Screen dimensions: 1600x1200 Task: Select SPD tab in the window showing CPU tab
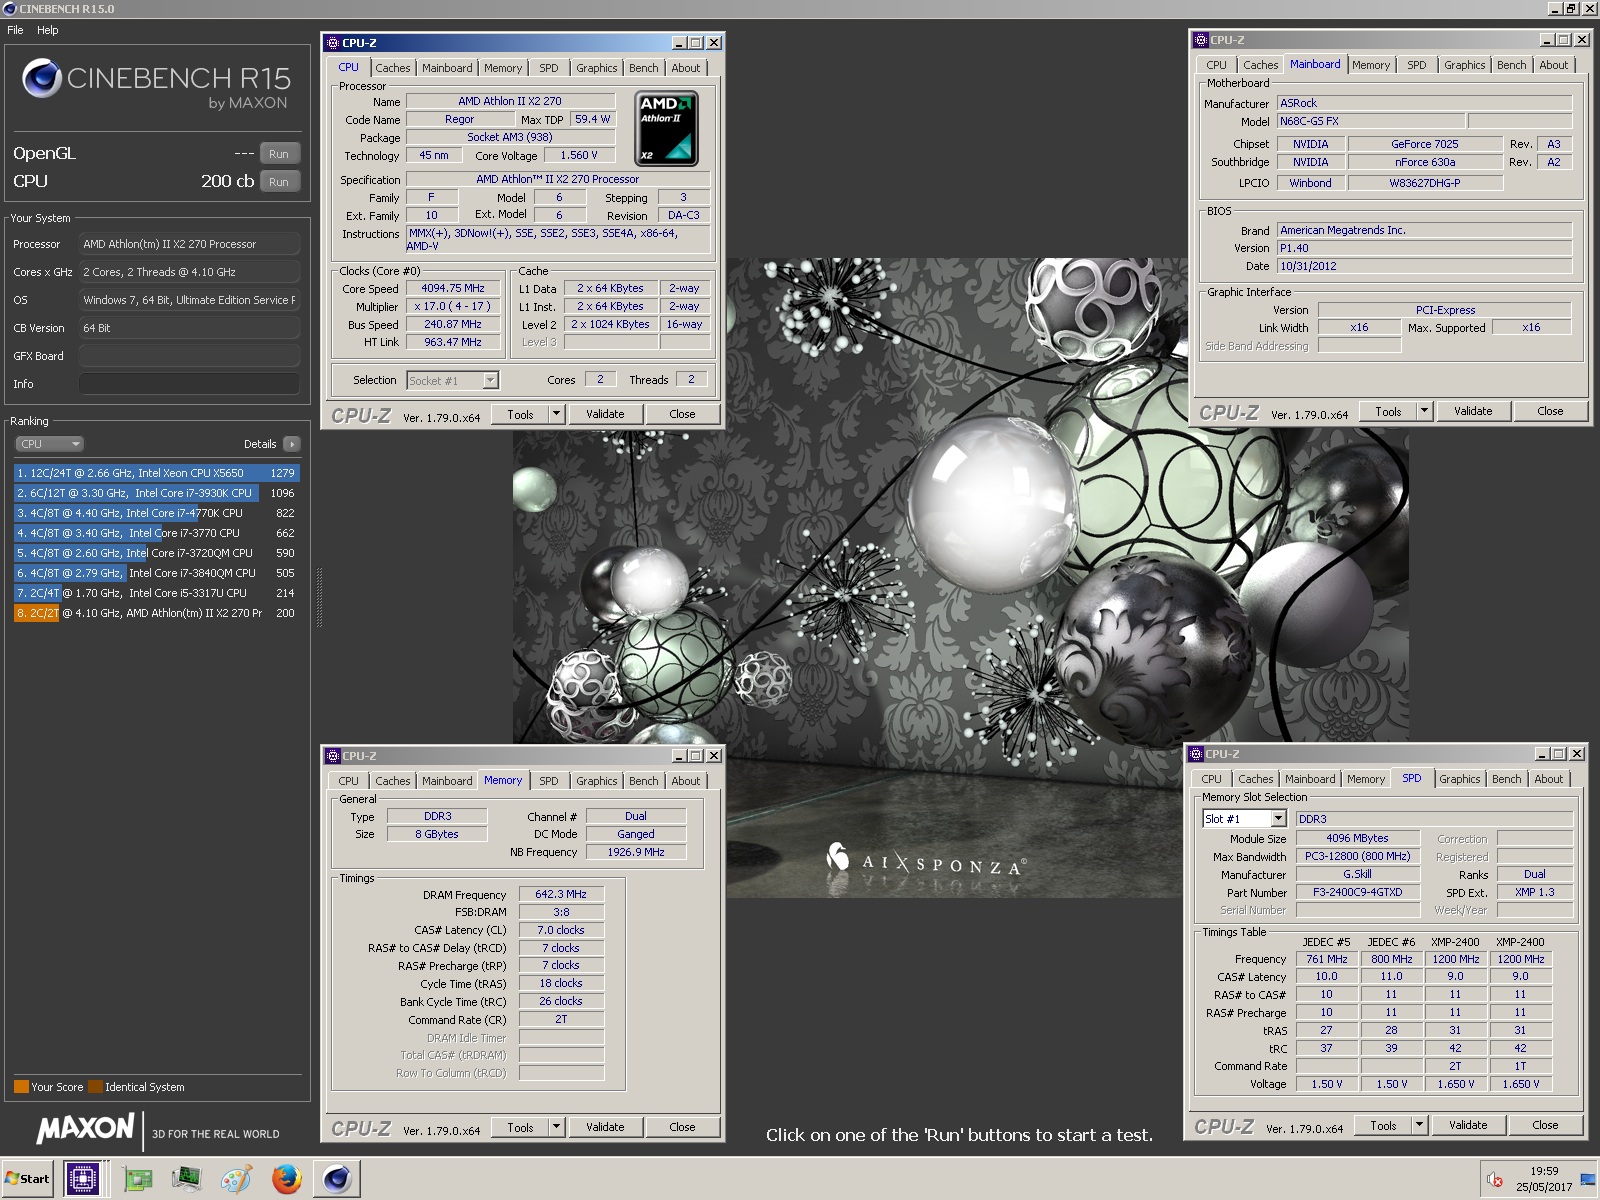click(x=549, y=68)
